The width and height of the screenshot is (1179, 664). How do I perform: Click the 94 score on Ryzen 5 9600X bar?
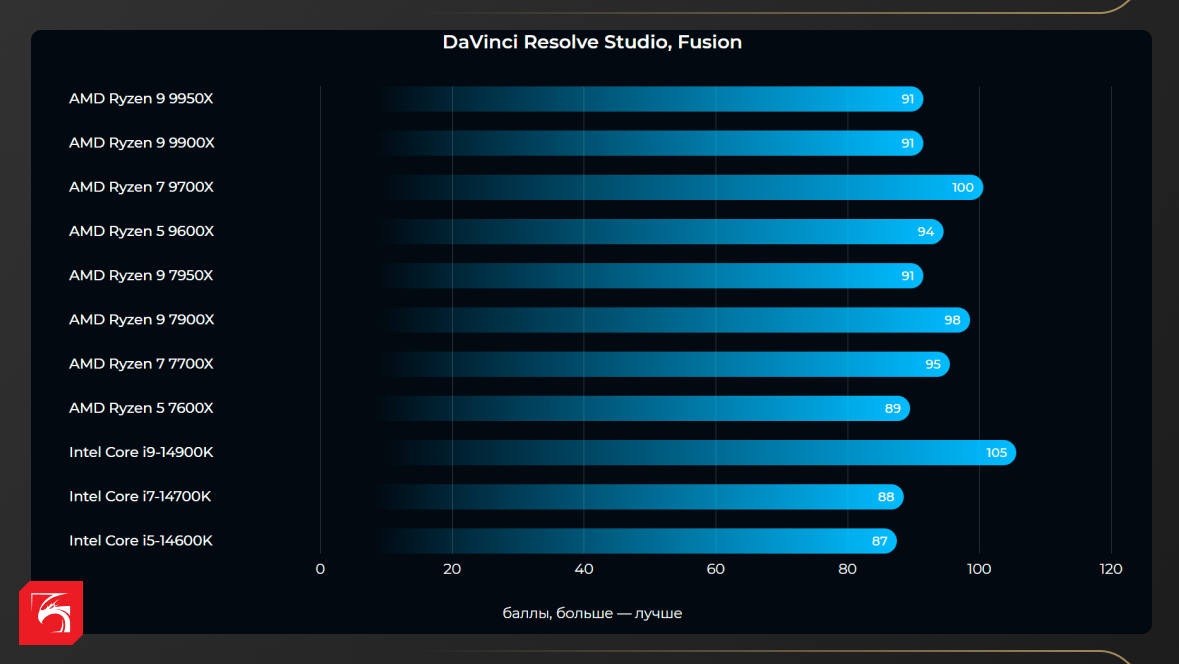pyautogui.click(x=926, y=232)
